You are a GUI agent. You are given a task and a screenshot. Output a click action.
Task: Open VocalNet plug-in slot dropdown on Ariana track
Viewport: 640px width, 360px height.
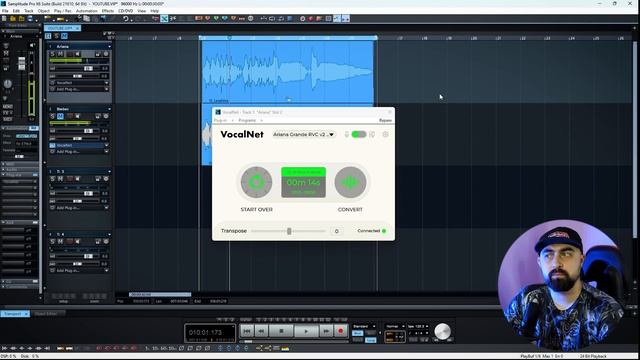107,83
